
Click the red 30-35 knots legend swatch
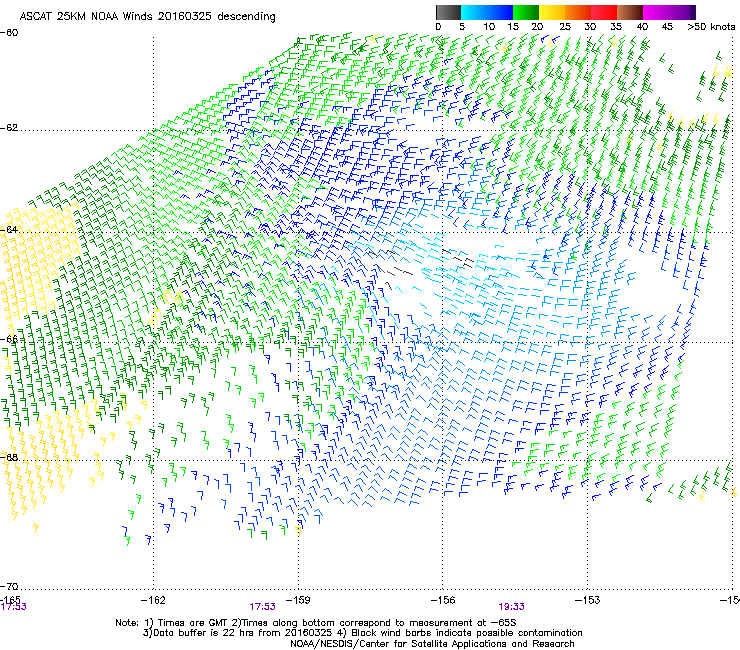click(x=604, y=12)
